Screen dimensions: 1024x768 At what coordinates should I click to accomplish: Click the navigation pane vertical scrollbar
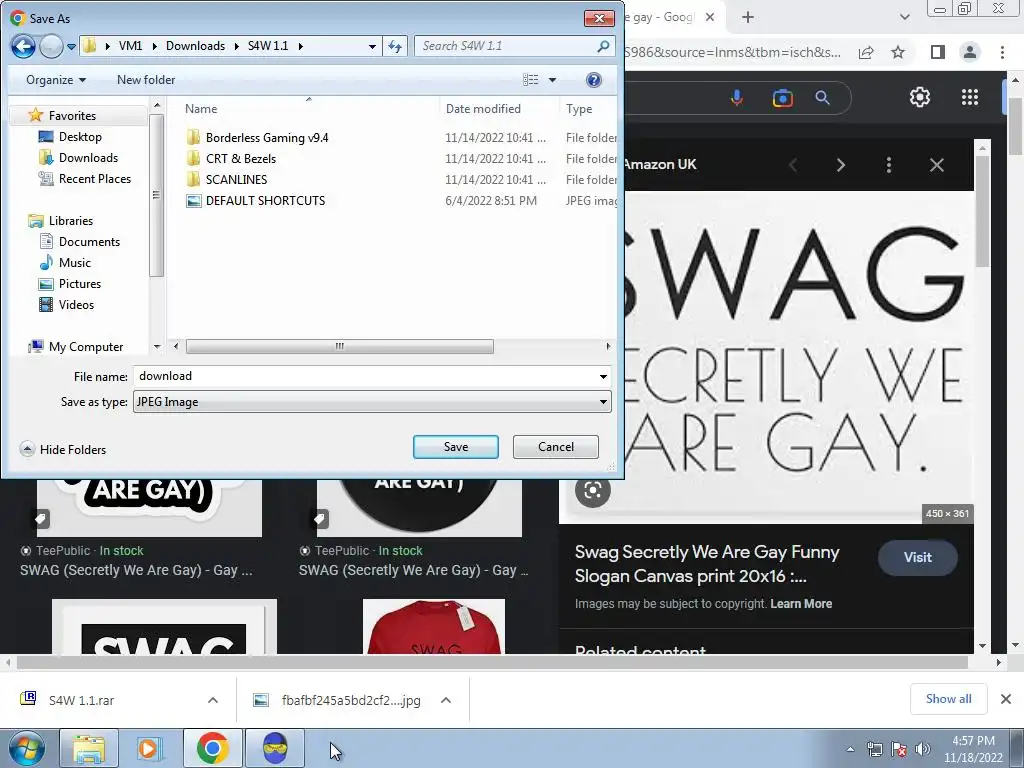(x=156, y=195)
